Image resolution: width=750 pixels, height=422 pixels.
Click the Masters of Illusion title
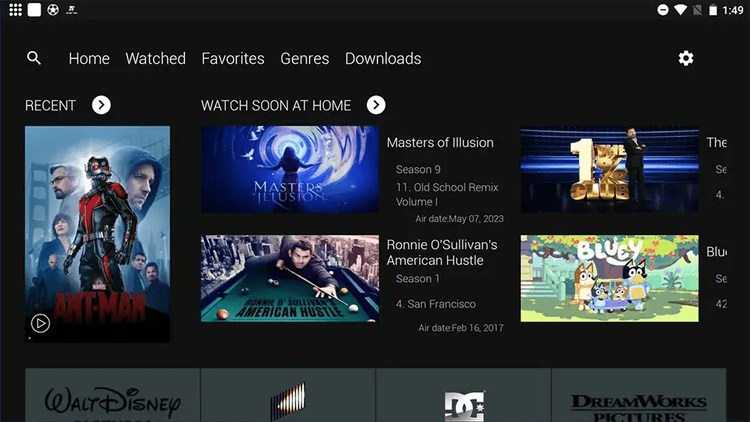pos(440,143)
